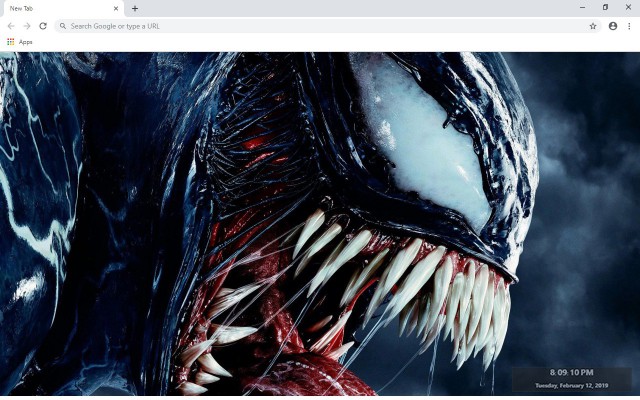The height and width of the screenshot is (400, 640).
Task: Close the browser window
Action: coord(628,7)
